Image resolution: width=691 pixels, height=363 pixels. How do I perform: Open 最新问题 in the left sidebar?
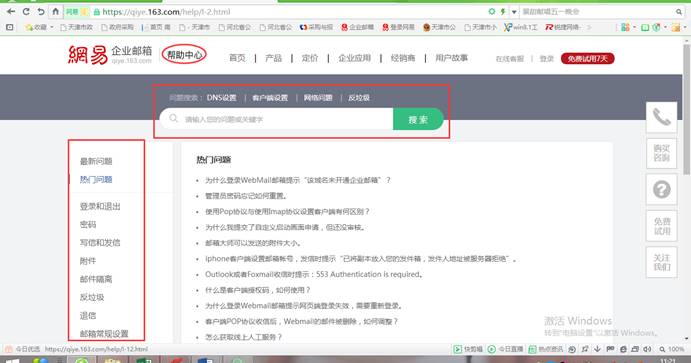tap(96, 161)
